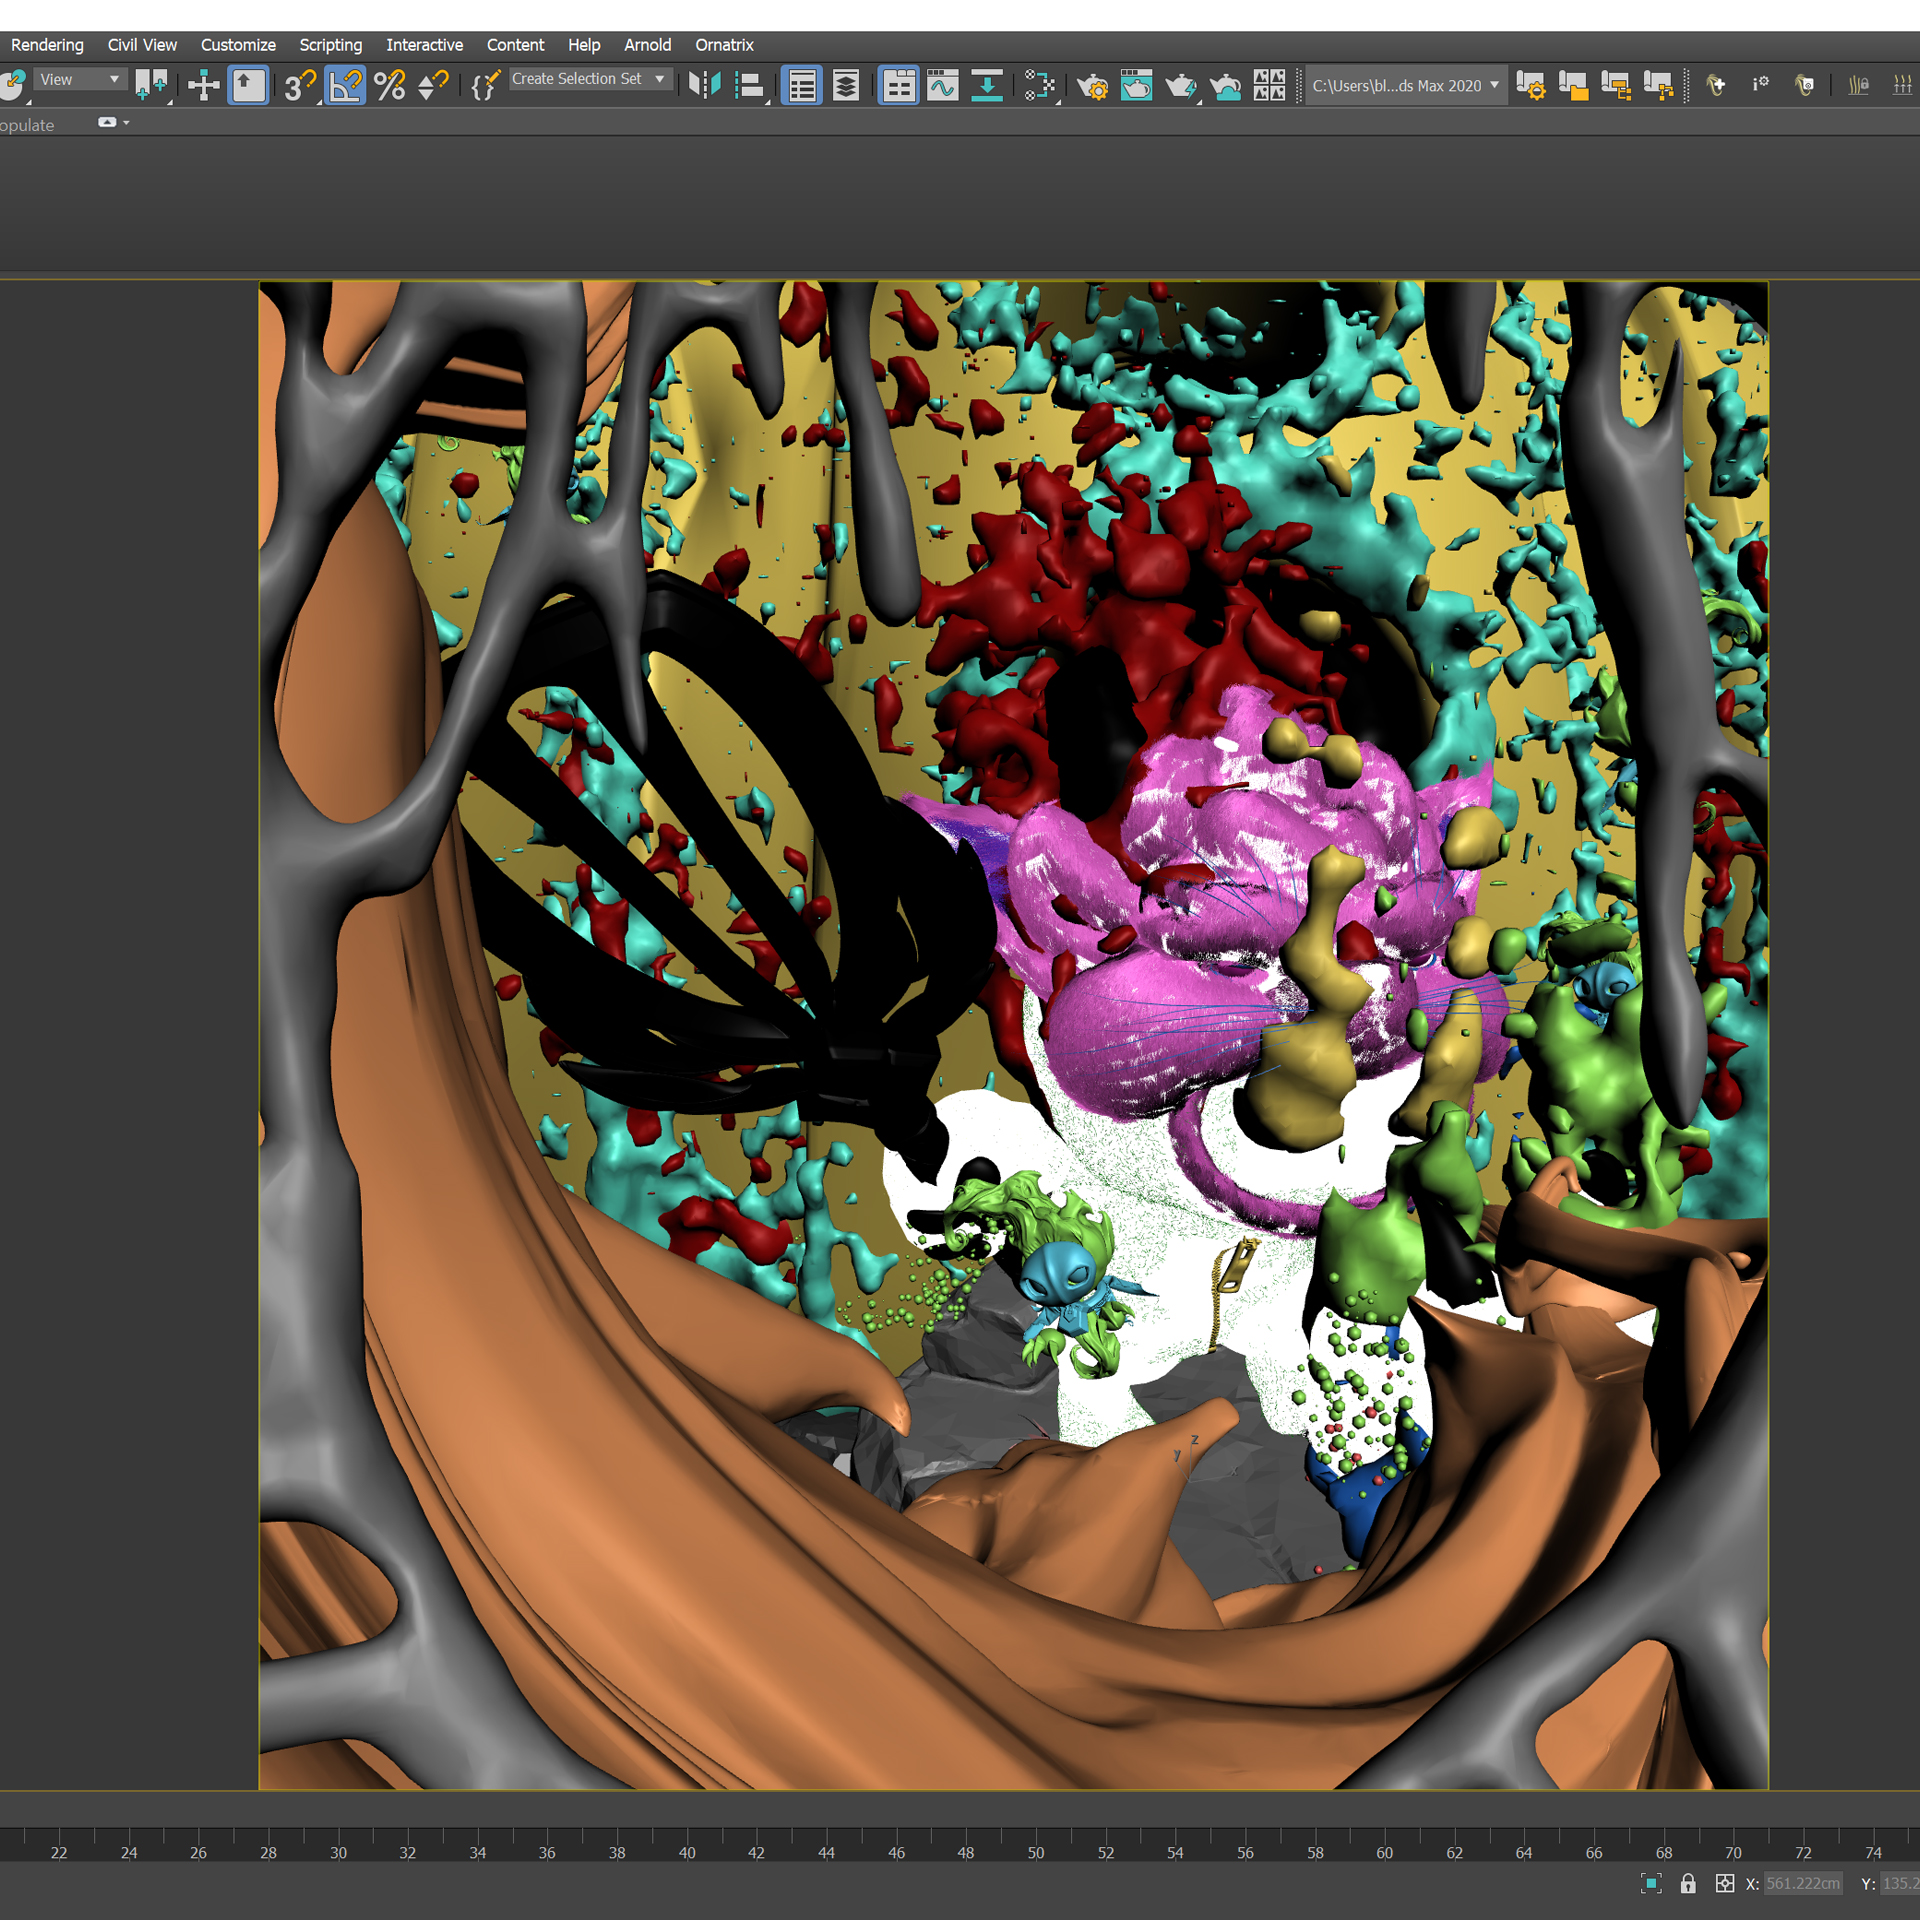The height and width of the screenshot is (1920, 1920).
Task: Toggle the selection lock padlock icon
Action: click(1688, 1884)
